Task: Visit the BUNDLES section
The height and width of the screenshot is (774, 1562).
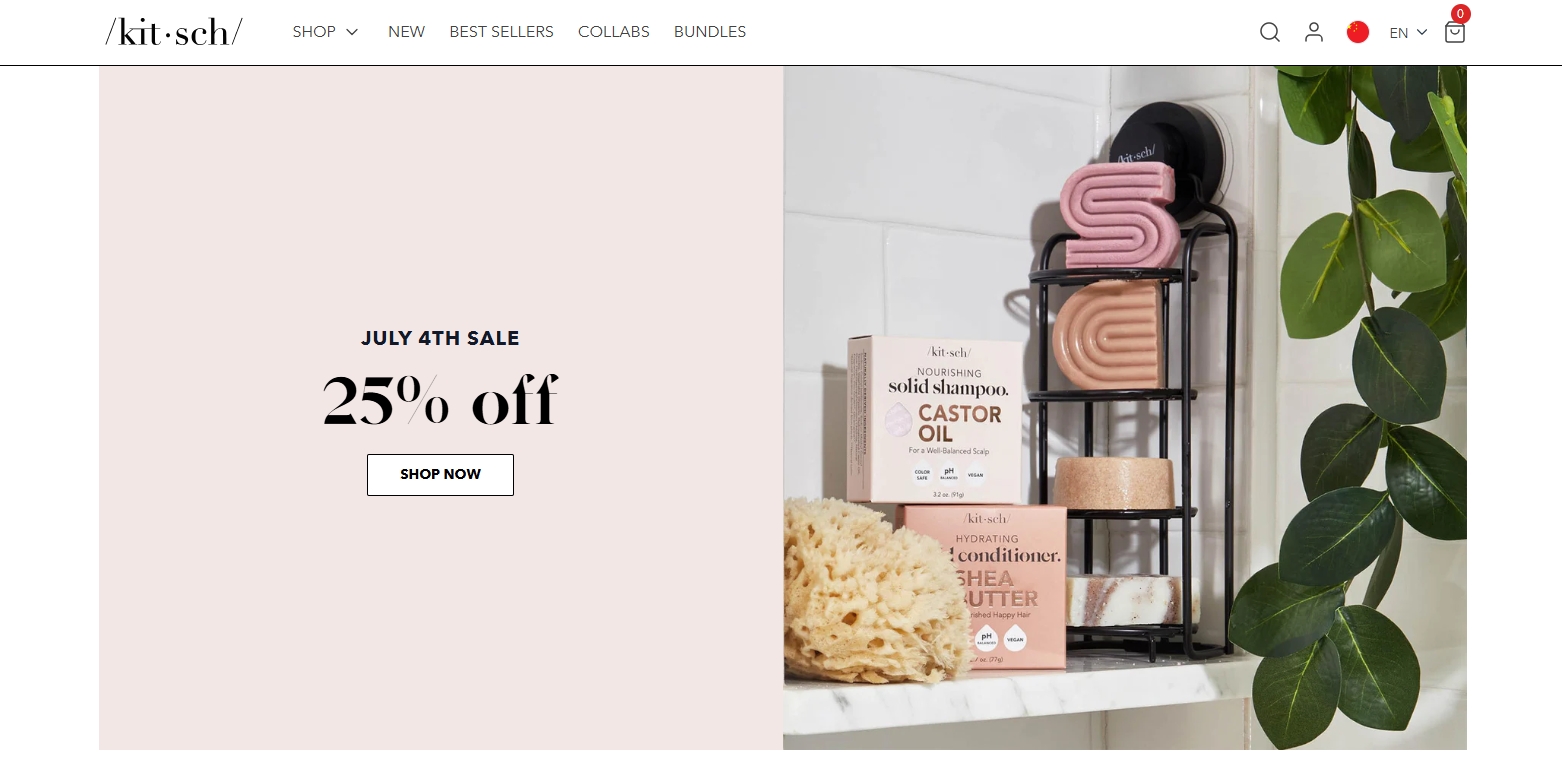Action: point(710,32)
